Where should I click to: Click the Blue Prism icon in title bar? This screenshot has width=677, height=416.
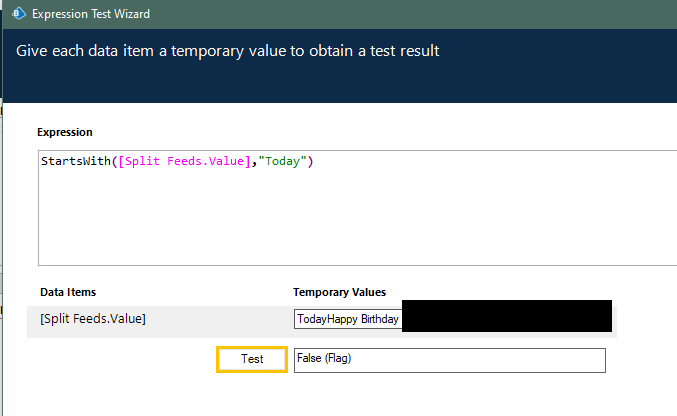[x=17, y=14]
